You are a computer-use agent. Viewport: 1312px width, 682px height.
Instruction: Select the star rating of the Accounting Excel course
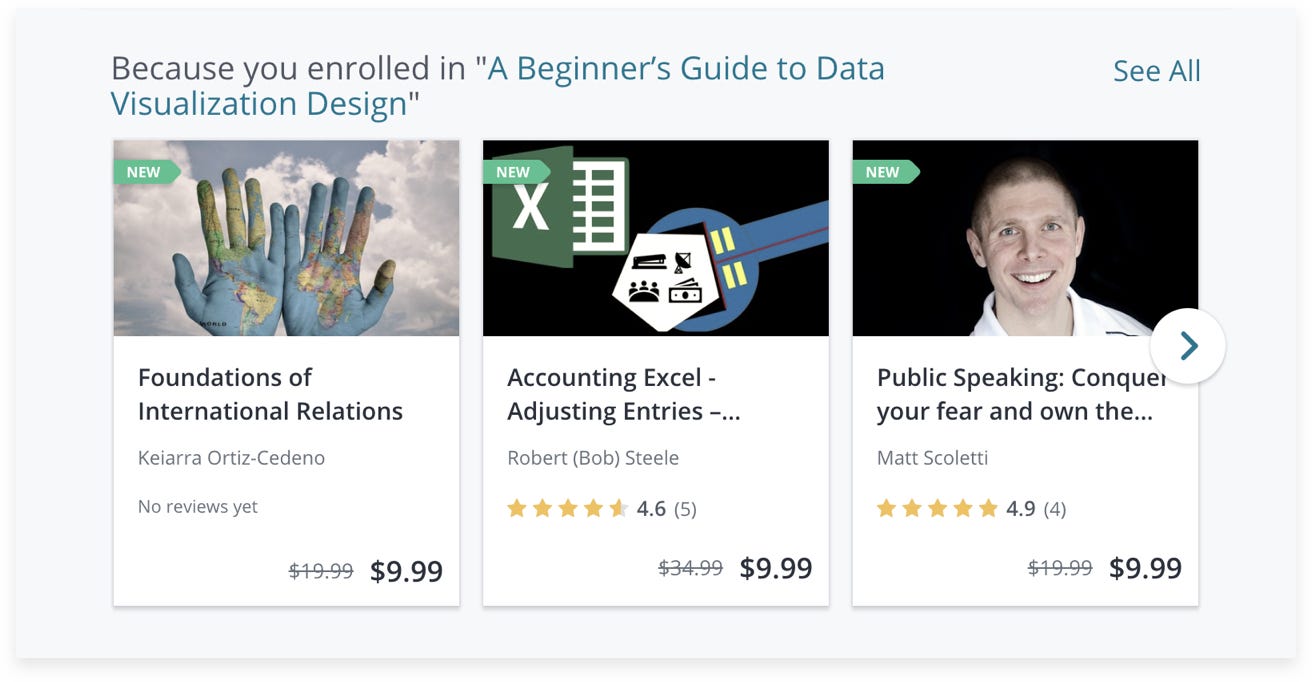(x=565, y=508)
